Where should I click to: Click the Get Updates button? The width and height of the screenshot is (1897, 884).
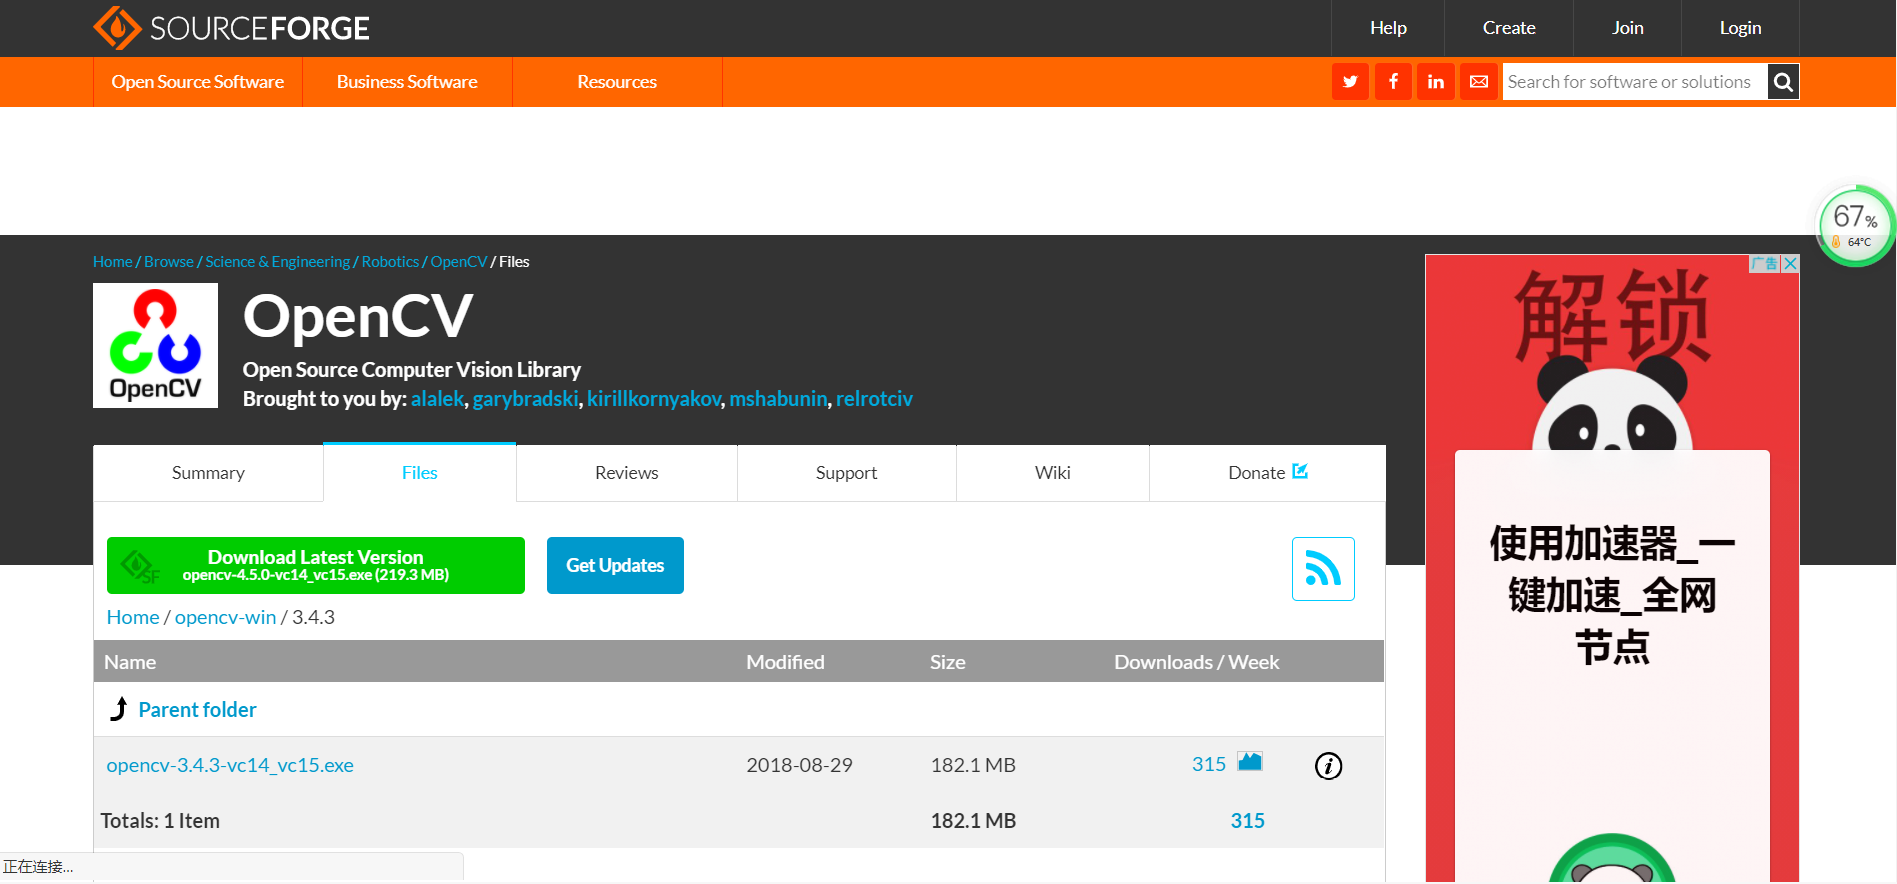point(615,565)
